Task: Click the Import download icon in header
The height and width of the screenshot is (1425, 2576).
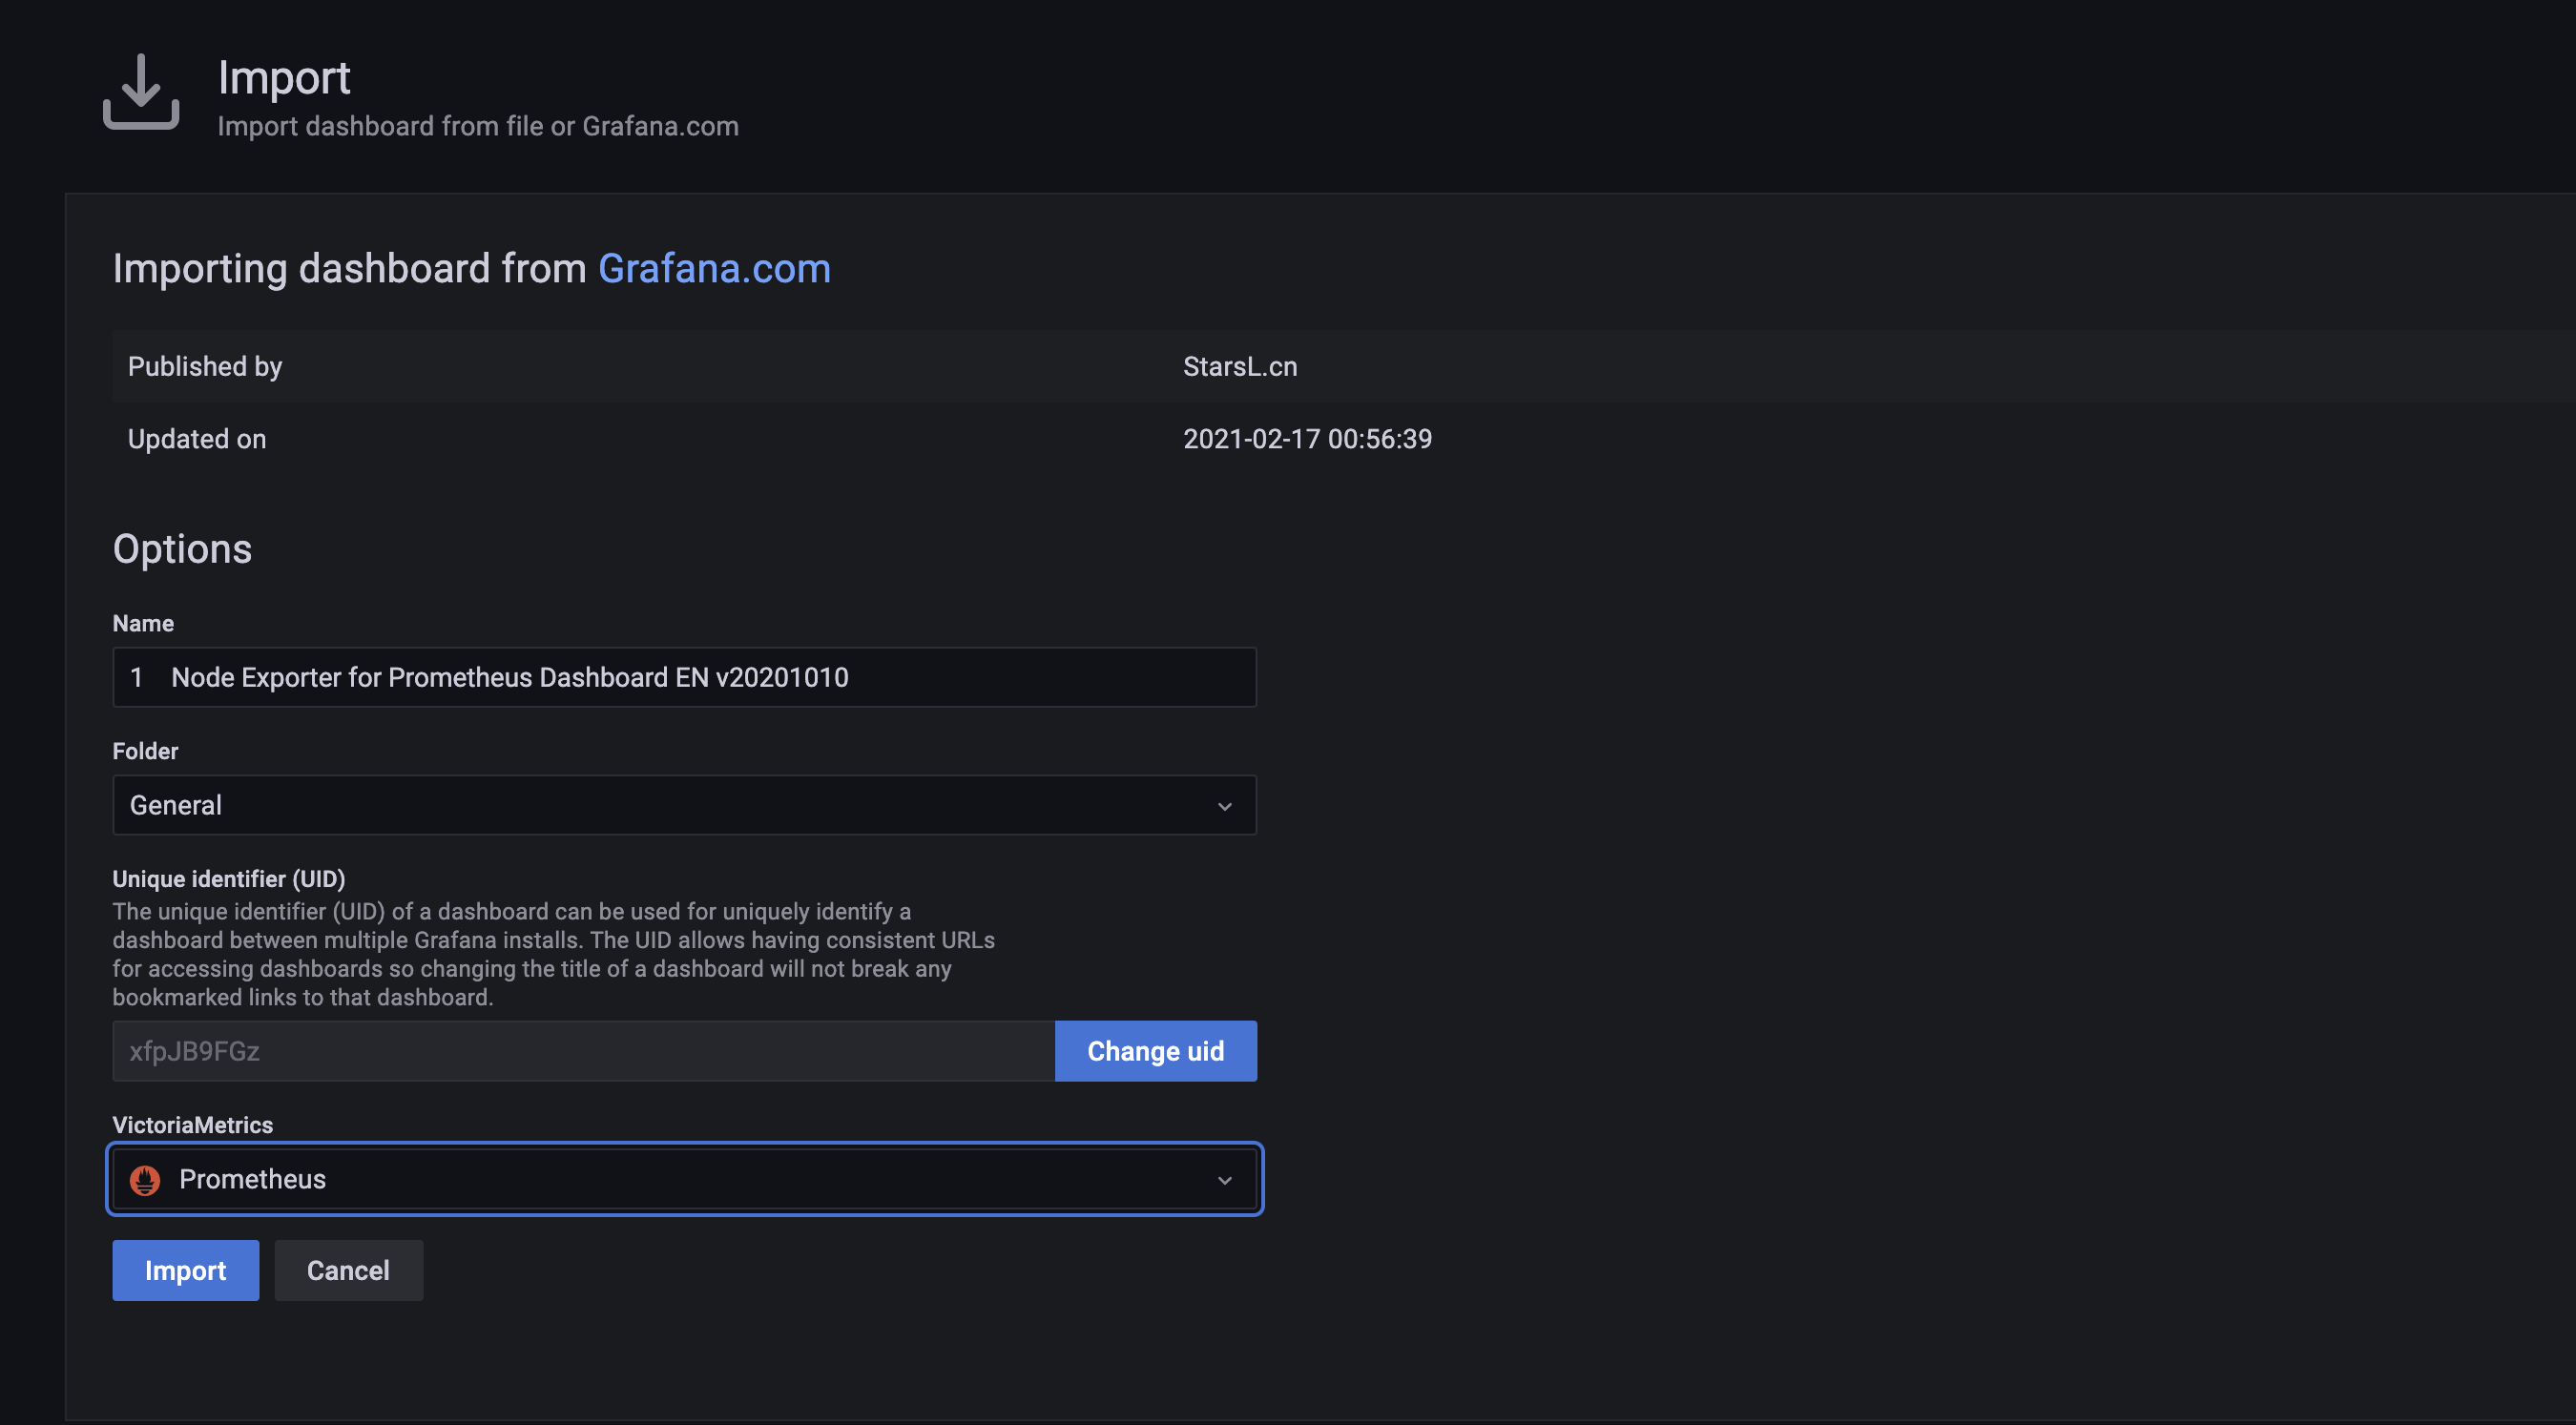Action: tap(141, 92)
